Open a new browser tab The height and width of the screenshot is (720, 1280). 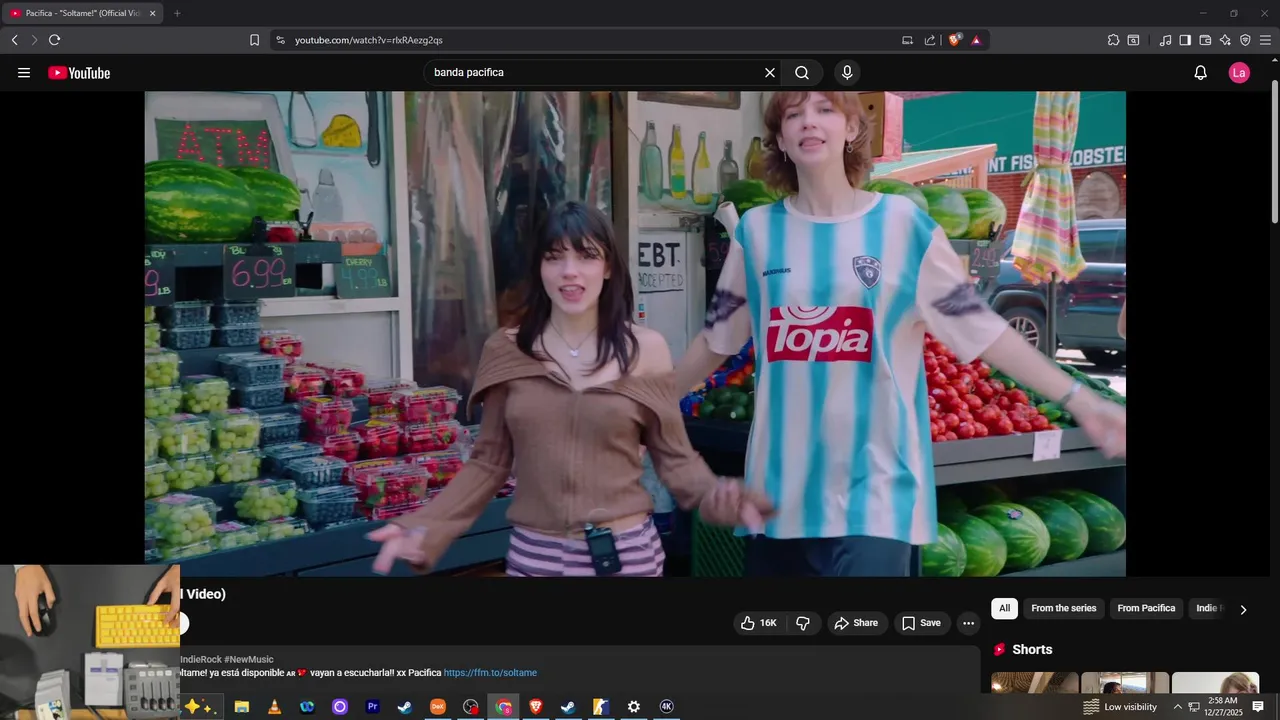pyautogui.click(x=177, y=13)
